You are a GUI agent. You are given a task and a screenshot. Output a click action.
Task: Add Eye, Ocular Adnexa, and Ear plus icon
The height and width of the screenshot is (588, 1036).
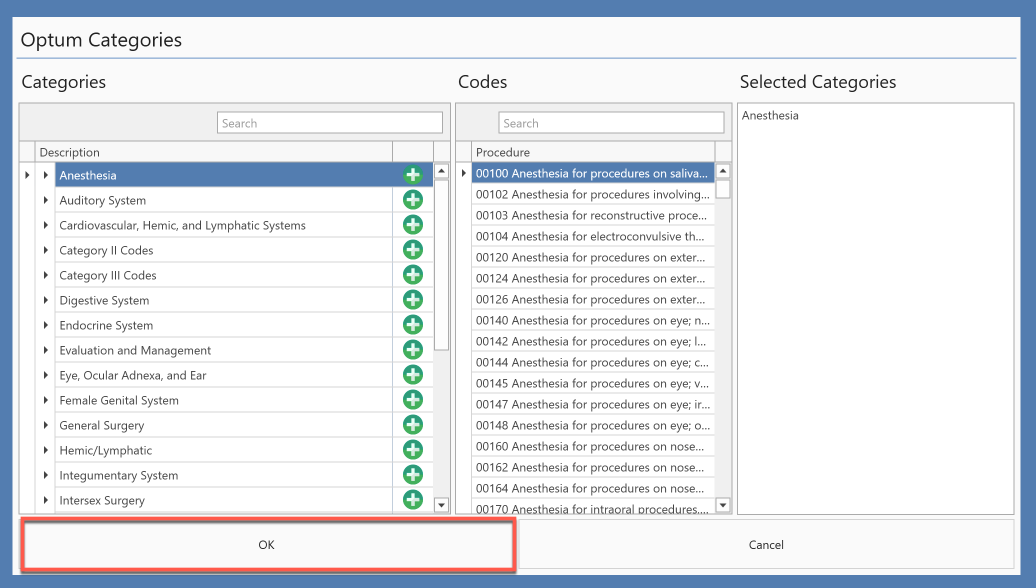click(413, 375)
